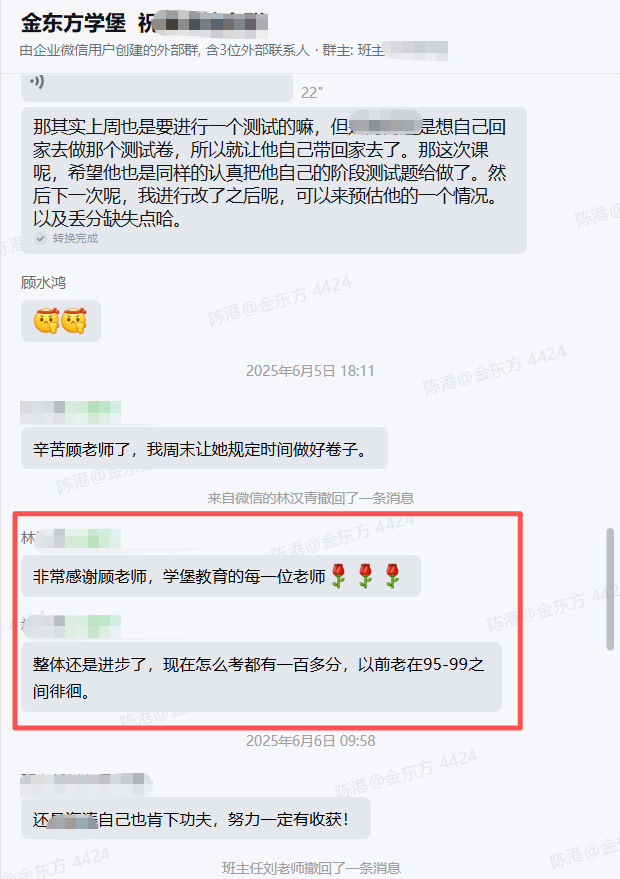
Task: Select the message starting 非常感谢顾老师
Action: [x=221, y=576]
